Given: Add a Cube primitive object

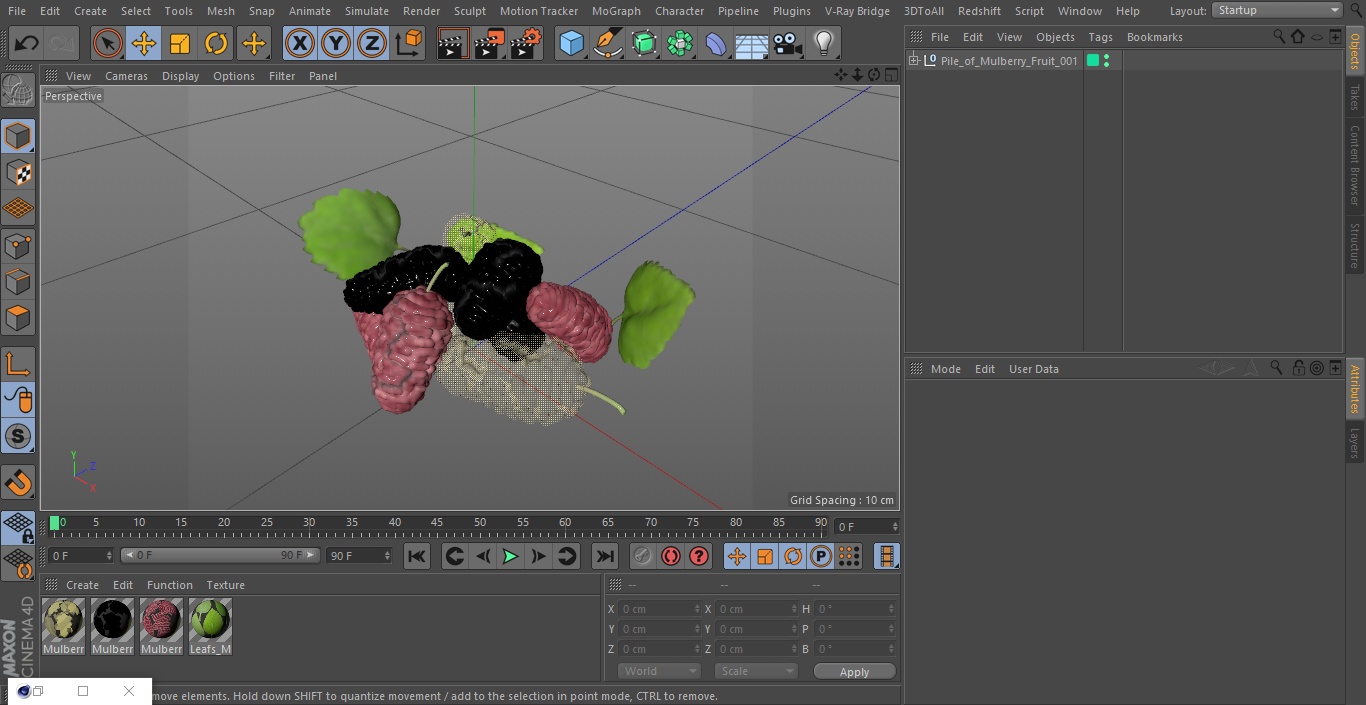Looking at the screenshot, I should 571,43.
